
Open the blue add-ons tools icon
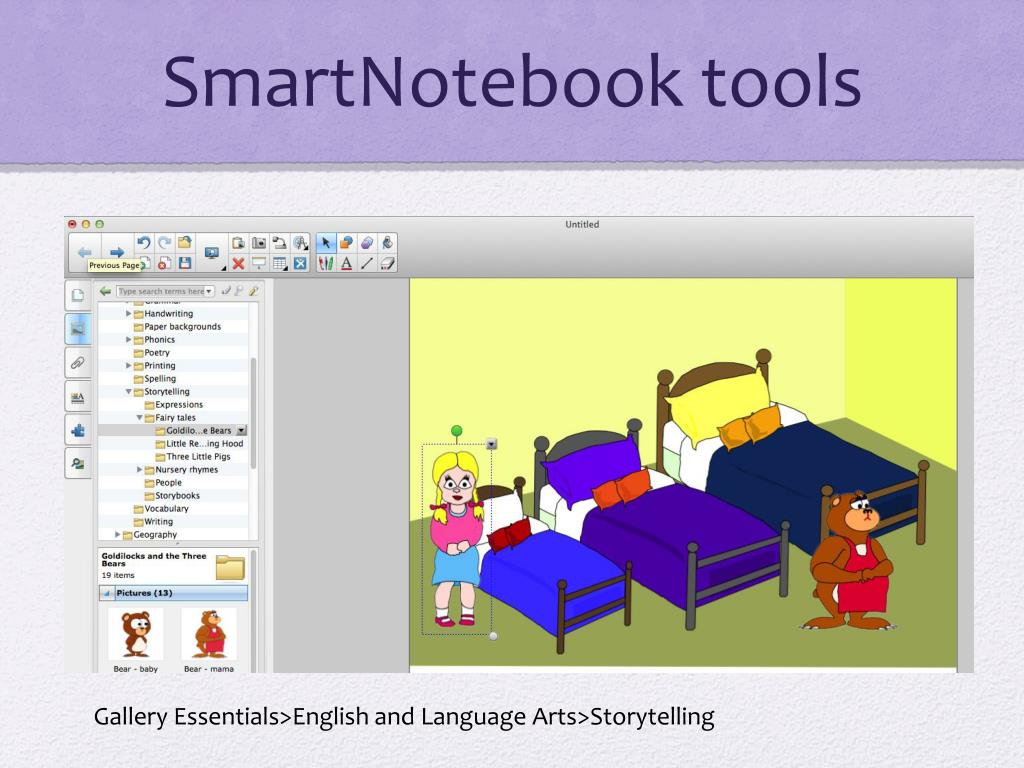(300, 263)
